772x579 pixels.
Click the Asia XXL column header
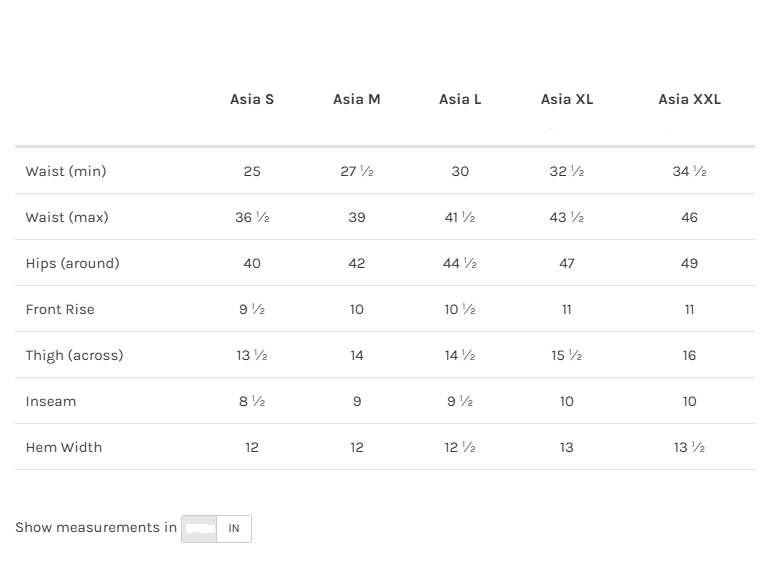(x=689, y=99)
